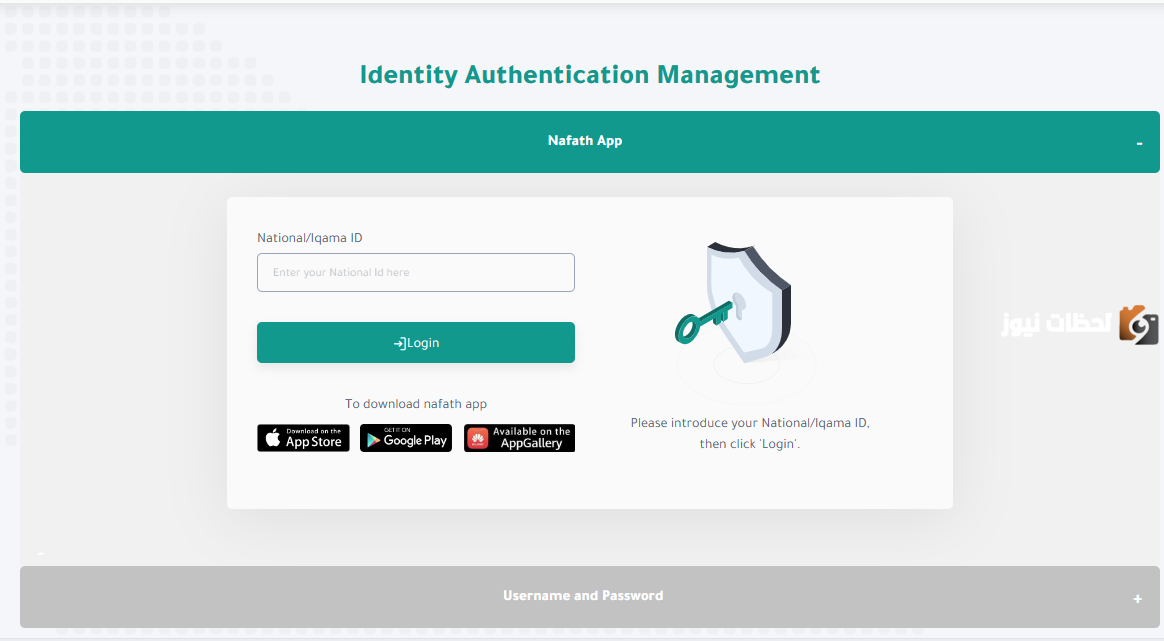The height and width of the screenshot is (641, 1164).
Task: Open the Google Play download badge
Action: tap(406, 438)
